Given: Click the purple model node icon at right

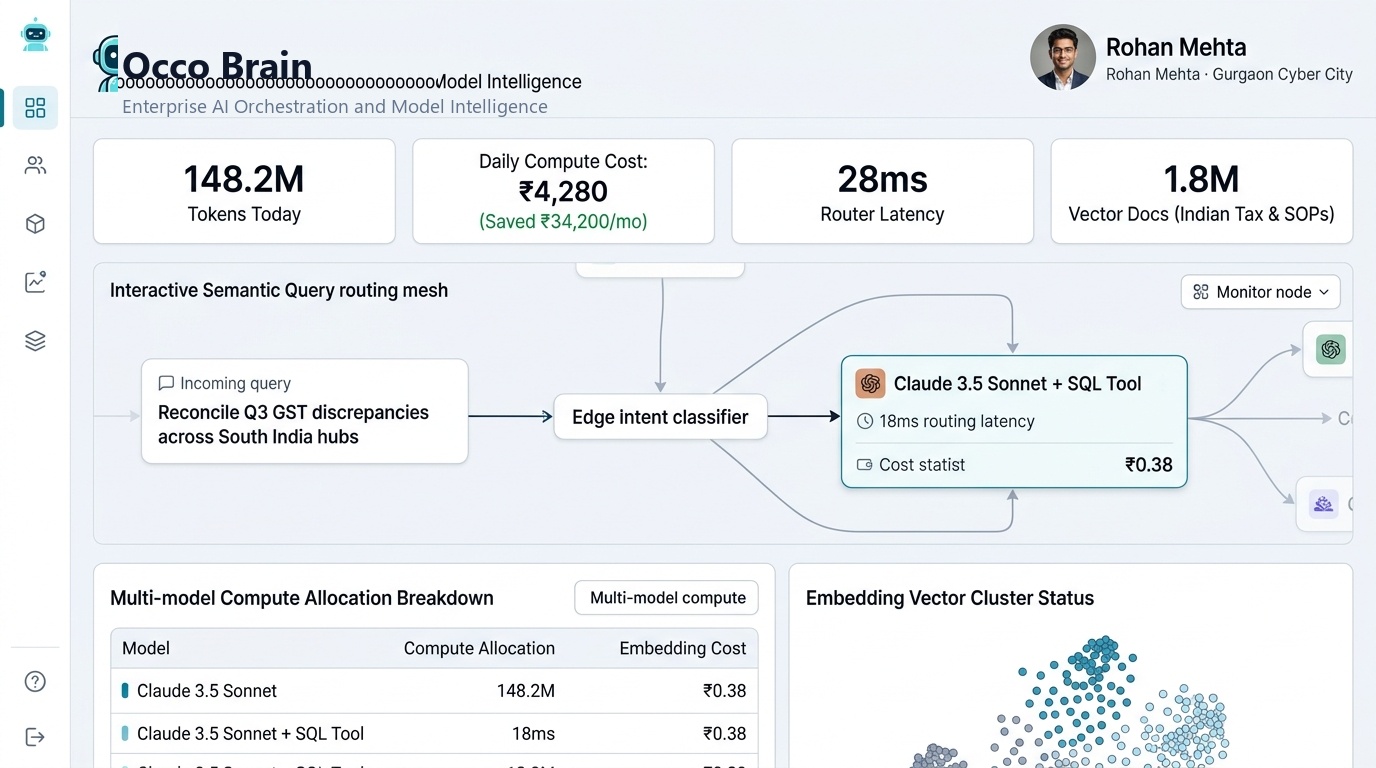Looking at the screenshot, I should point(1324,504).
